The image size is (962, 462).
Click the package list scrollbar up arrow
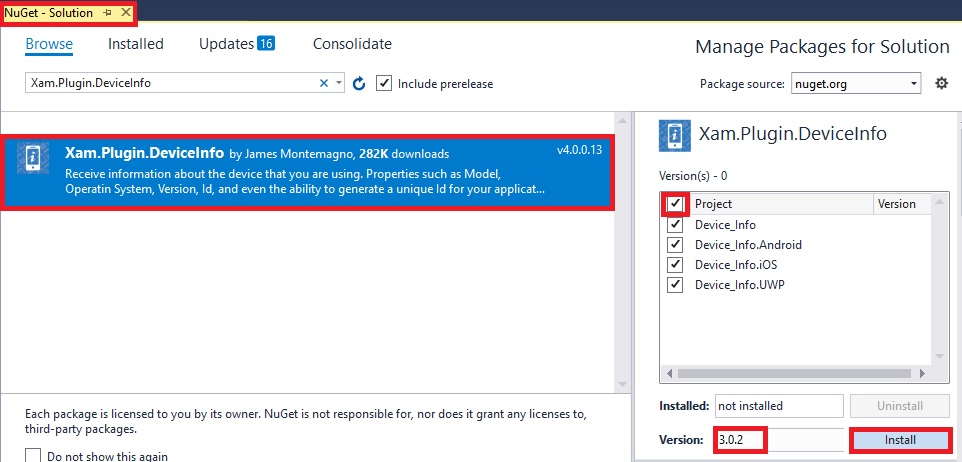(x=622, y=121)
